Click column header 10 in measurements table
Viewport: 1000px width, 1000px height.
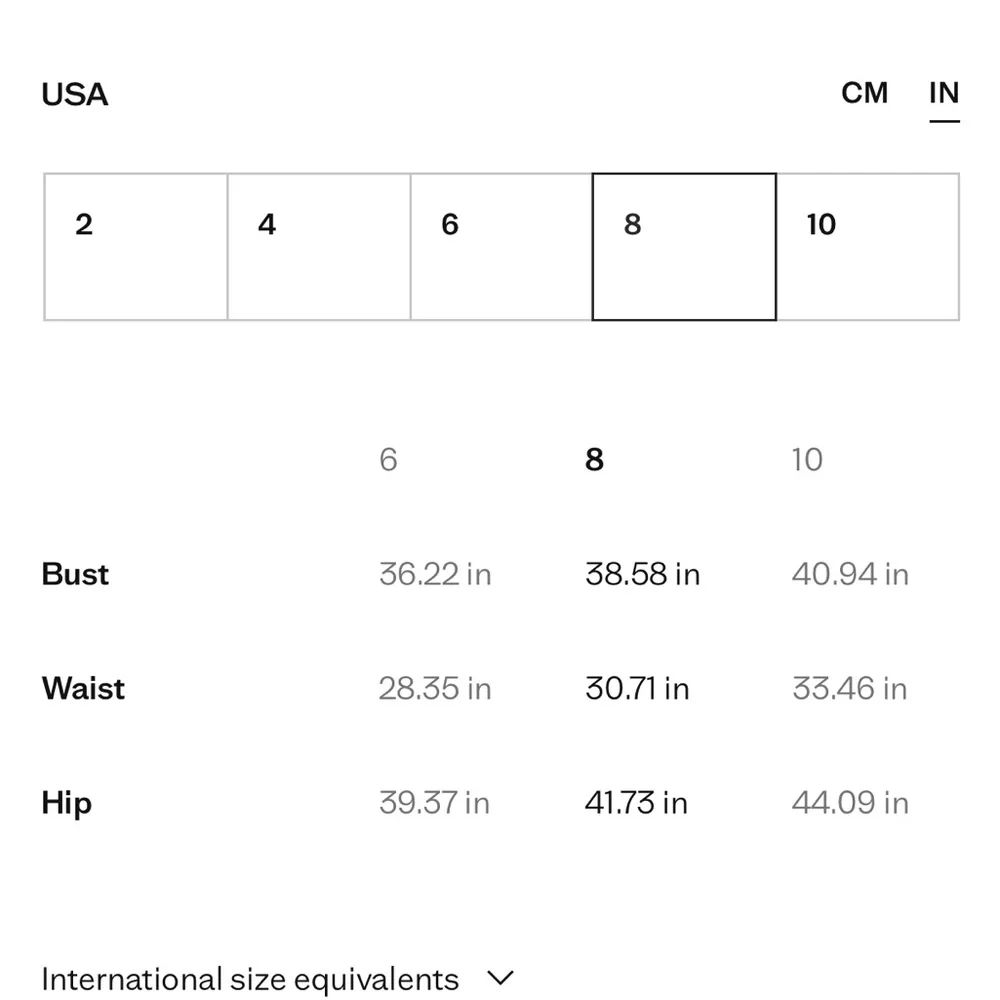point(807,460)
